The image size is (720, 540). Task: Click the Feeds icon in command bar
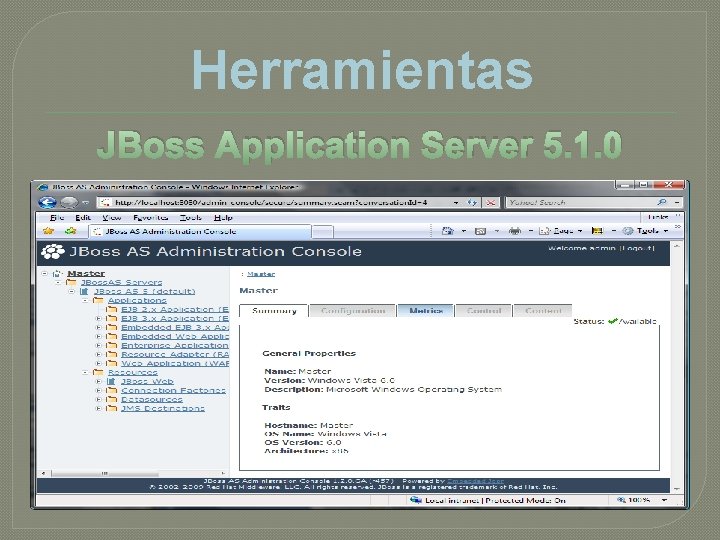pyautogui.click(x=480, y=231)
